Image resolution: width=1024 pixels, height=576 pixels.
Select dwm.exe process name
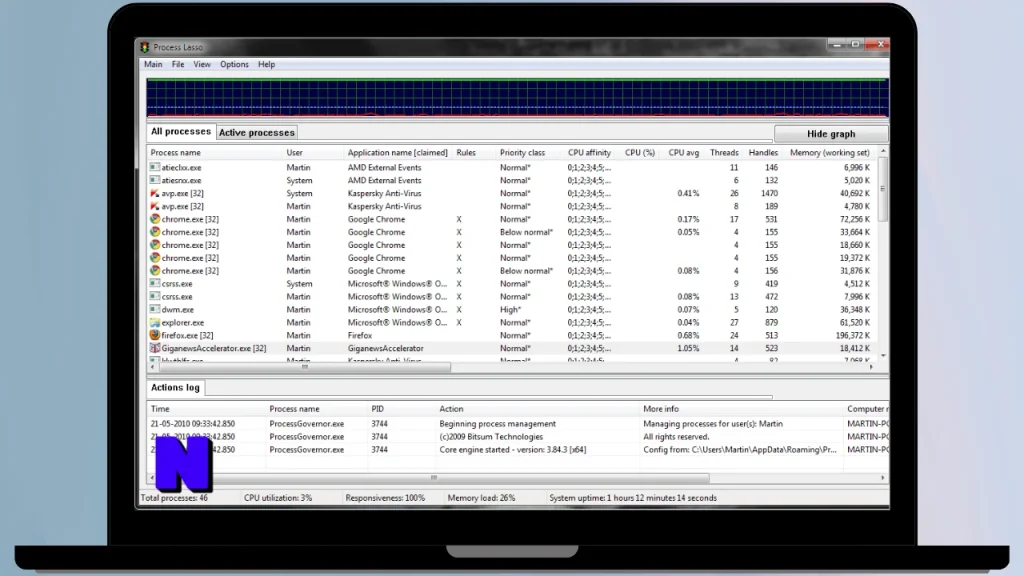coord(178,310)
